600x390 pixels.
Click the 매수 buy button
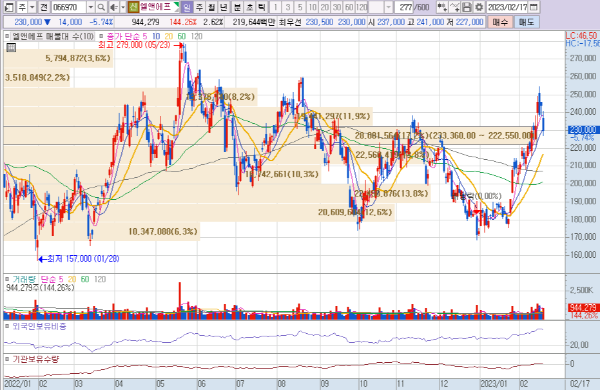tap(500, 22)
